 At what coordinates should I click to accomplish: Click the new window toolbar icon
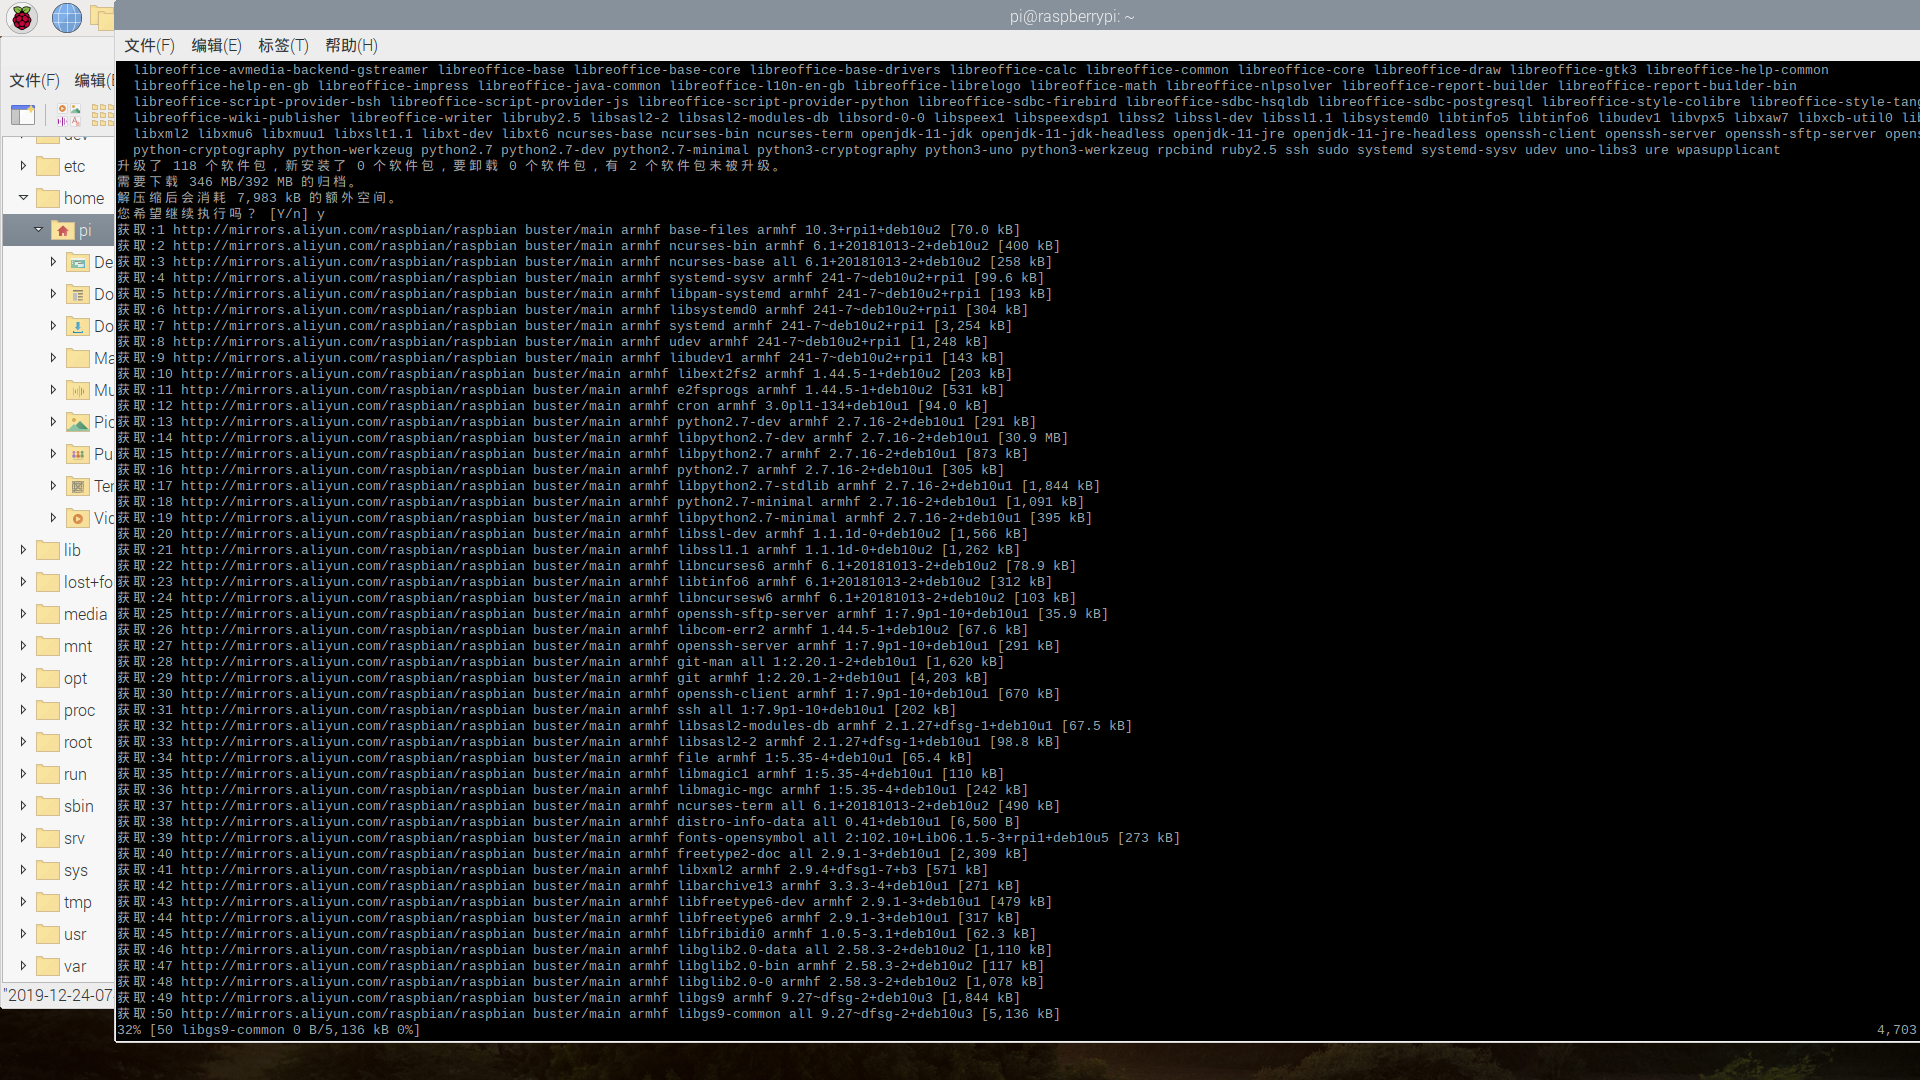coord(23,114)
